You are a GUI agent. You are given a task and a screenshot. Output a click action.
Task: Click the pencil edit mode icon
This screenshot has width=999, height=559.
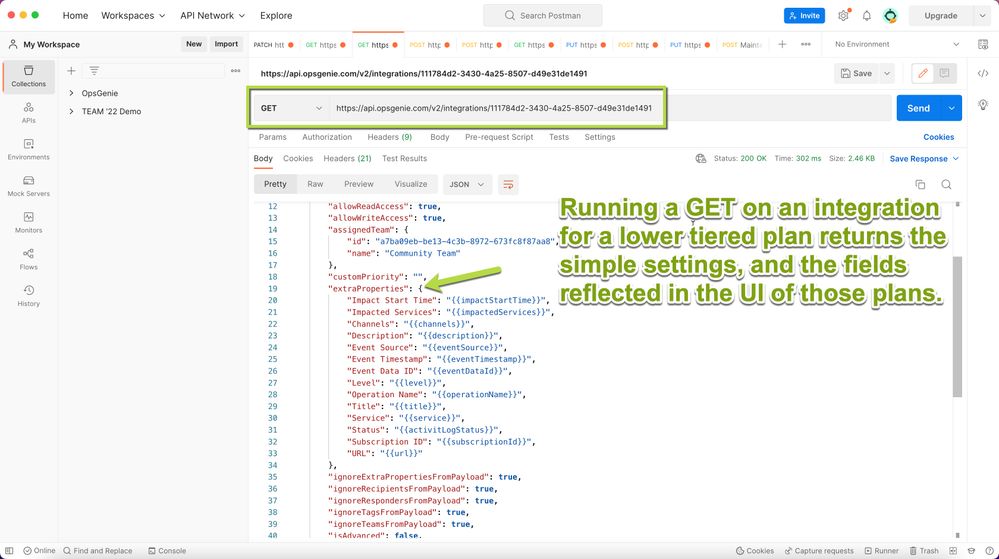[x=923, y=73]
